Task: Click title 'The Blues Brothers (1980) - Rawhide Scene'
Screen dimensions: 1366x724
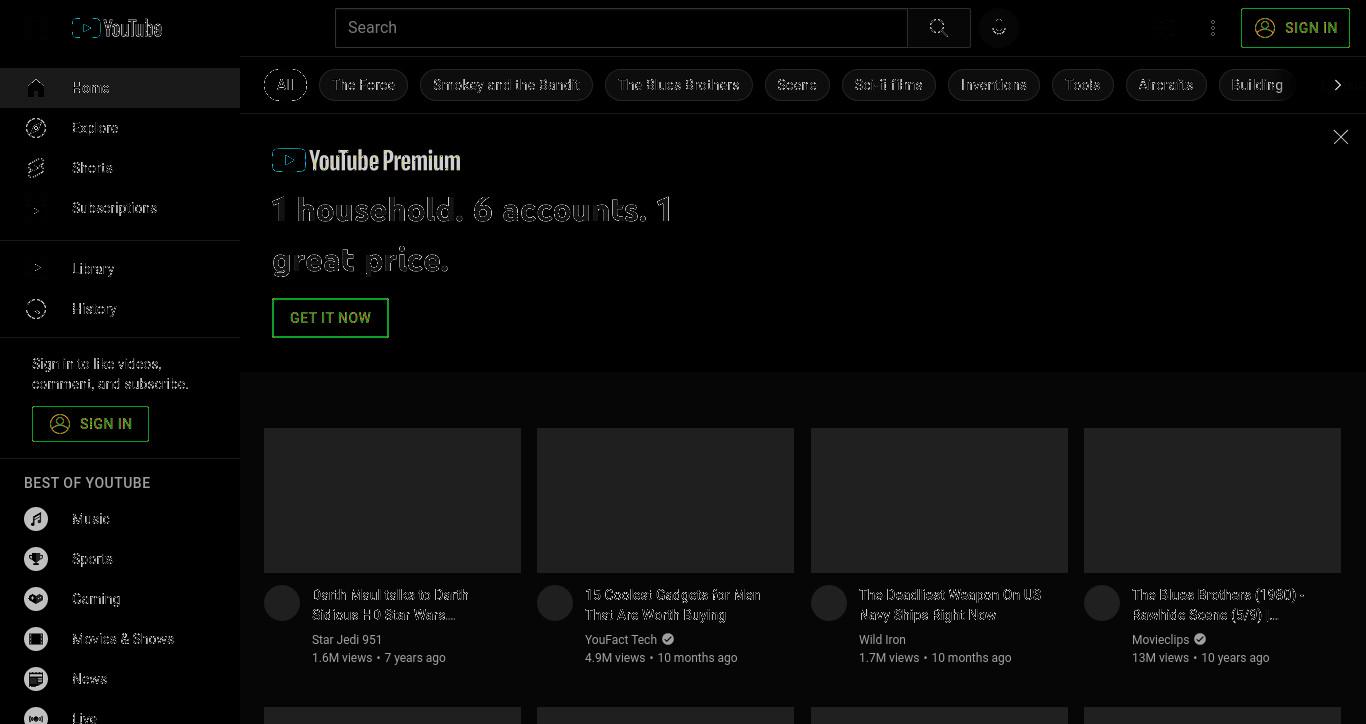Action: [x=1218, y=605]
